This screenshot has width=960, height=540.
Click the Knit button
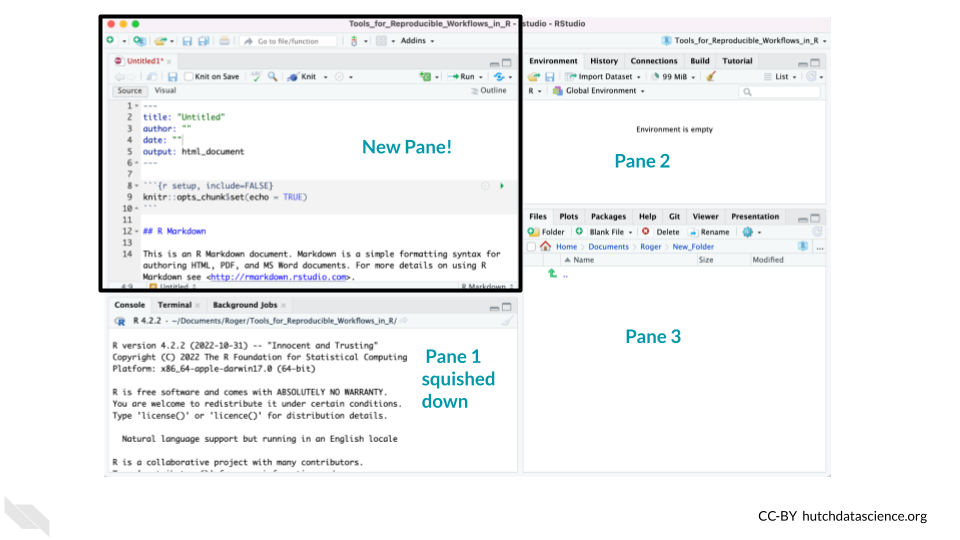coord(302,77)
